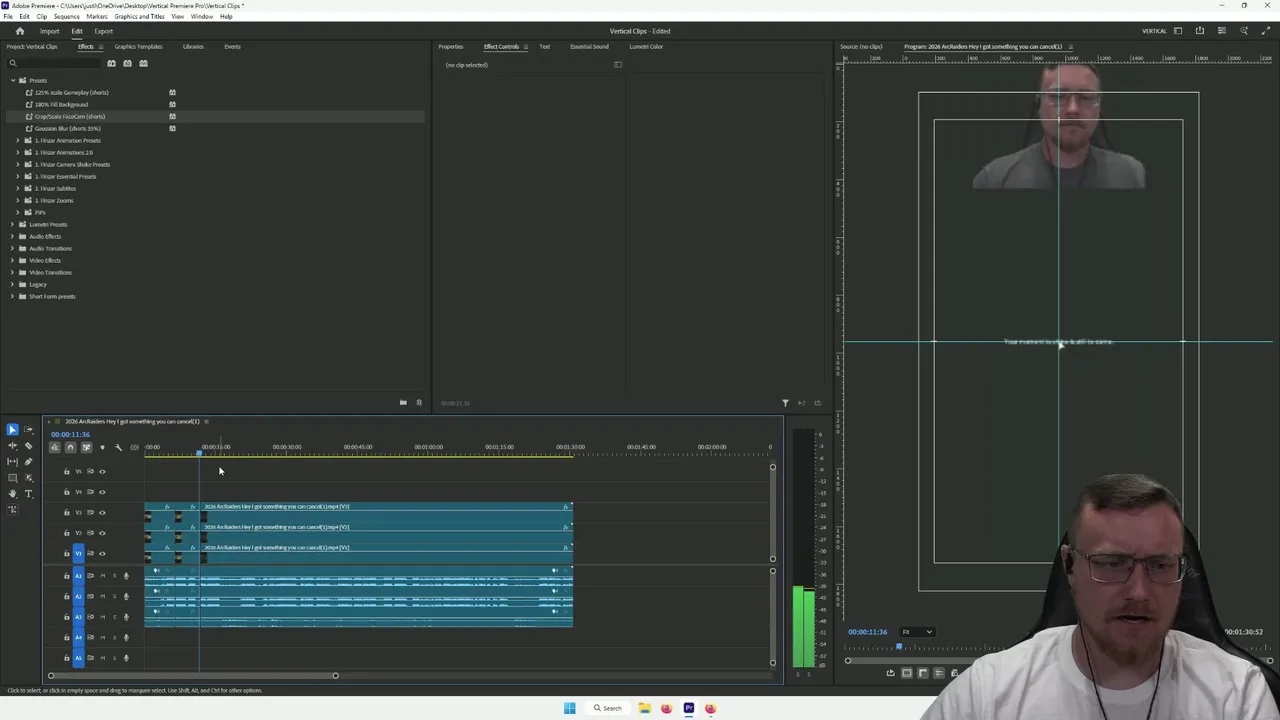Delete custom item in Effects panel

click(419, 403)
